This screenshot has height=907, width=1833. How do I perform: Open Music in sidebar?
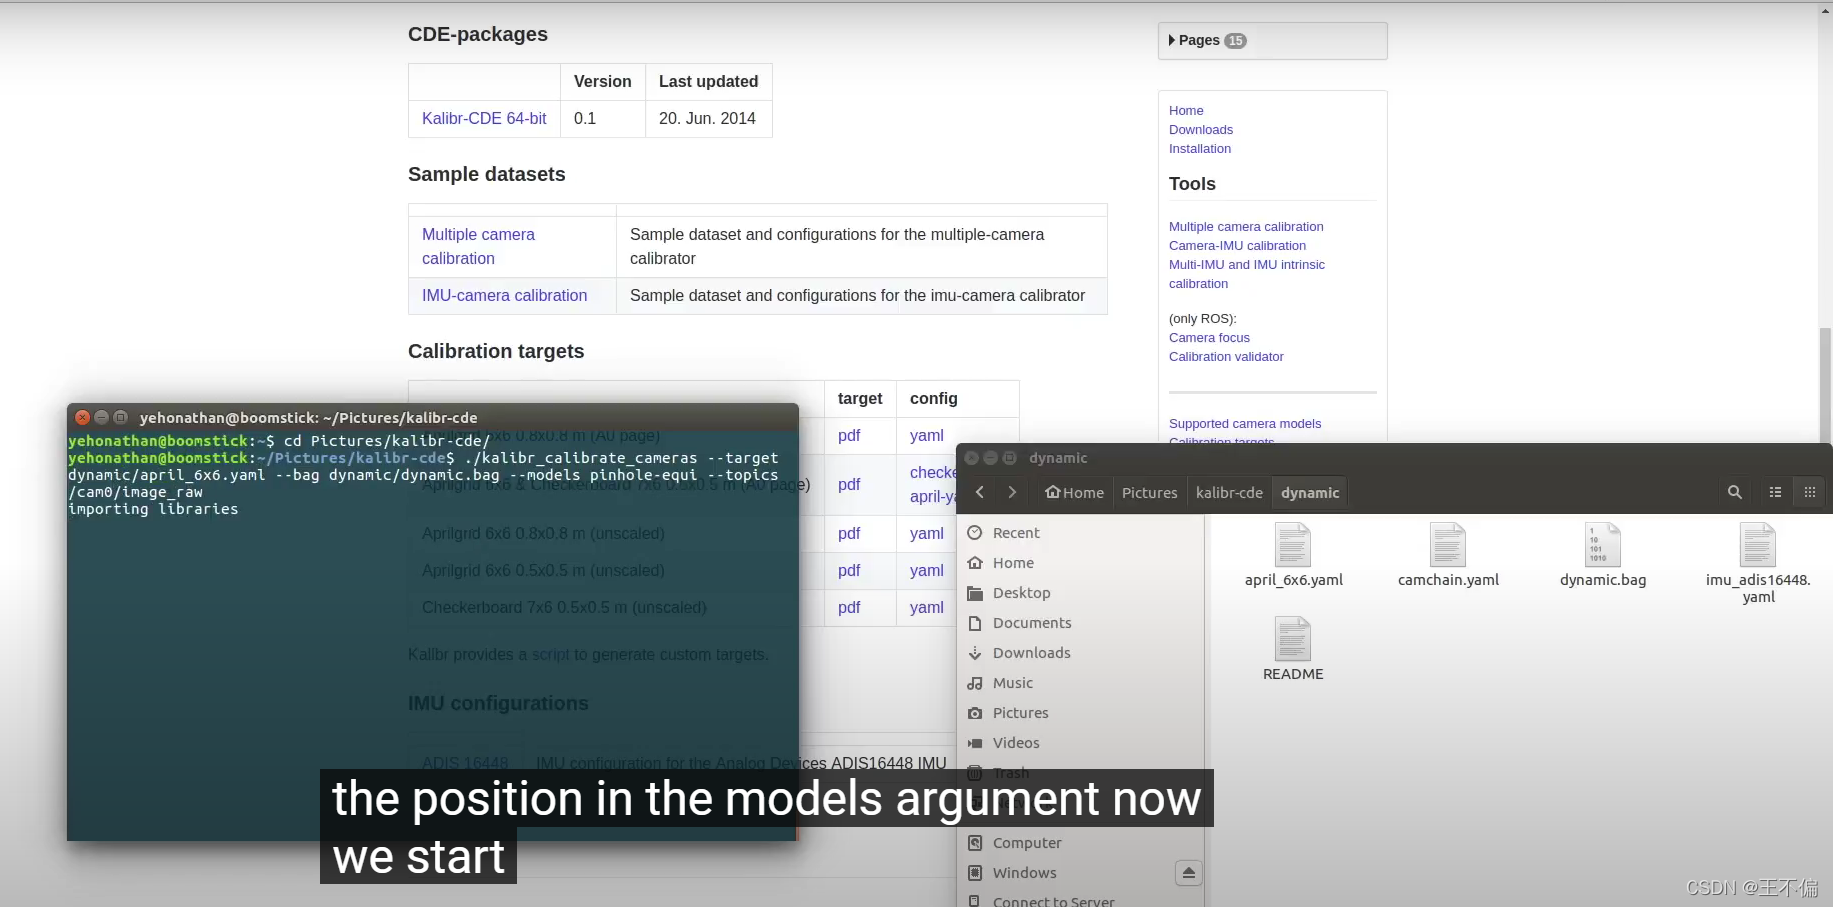pos(1013,683)
